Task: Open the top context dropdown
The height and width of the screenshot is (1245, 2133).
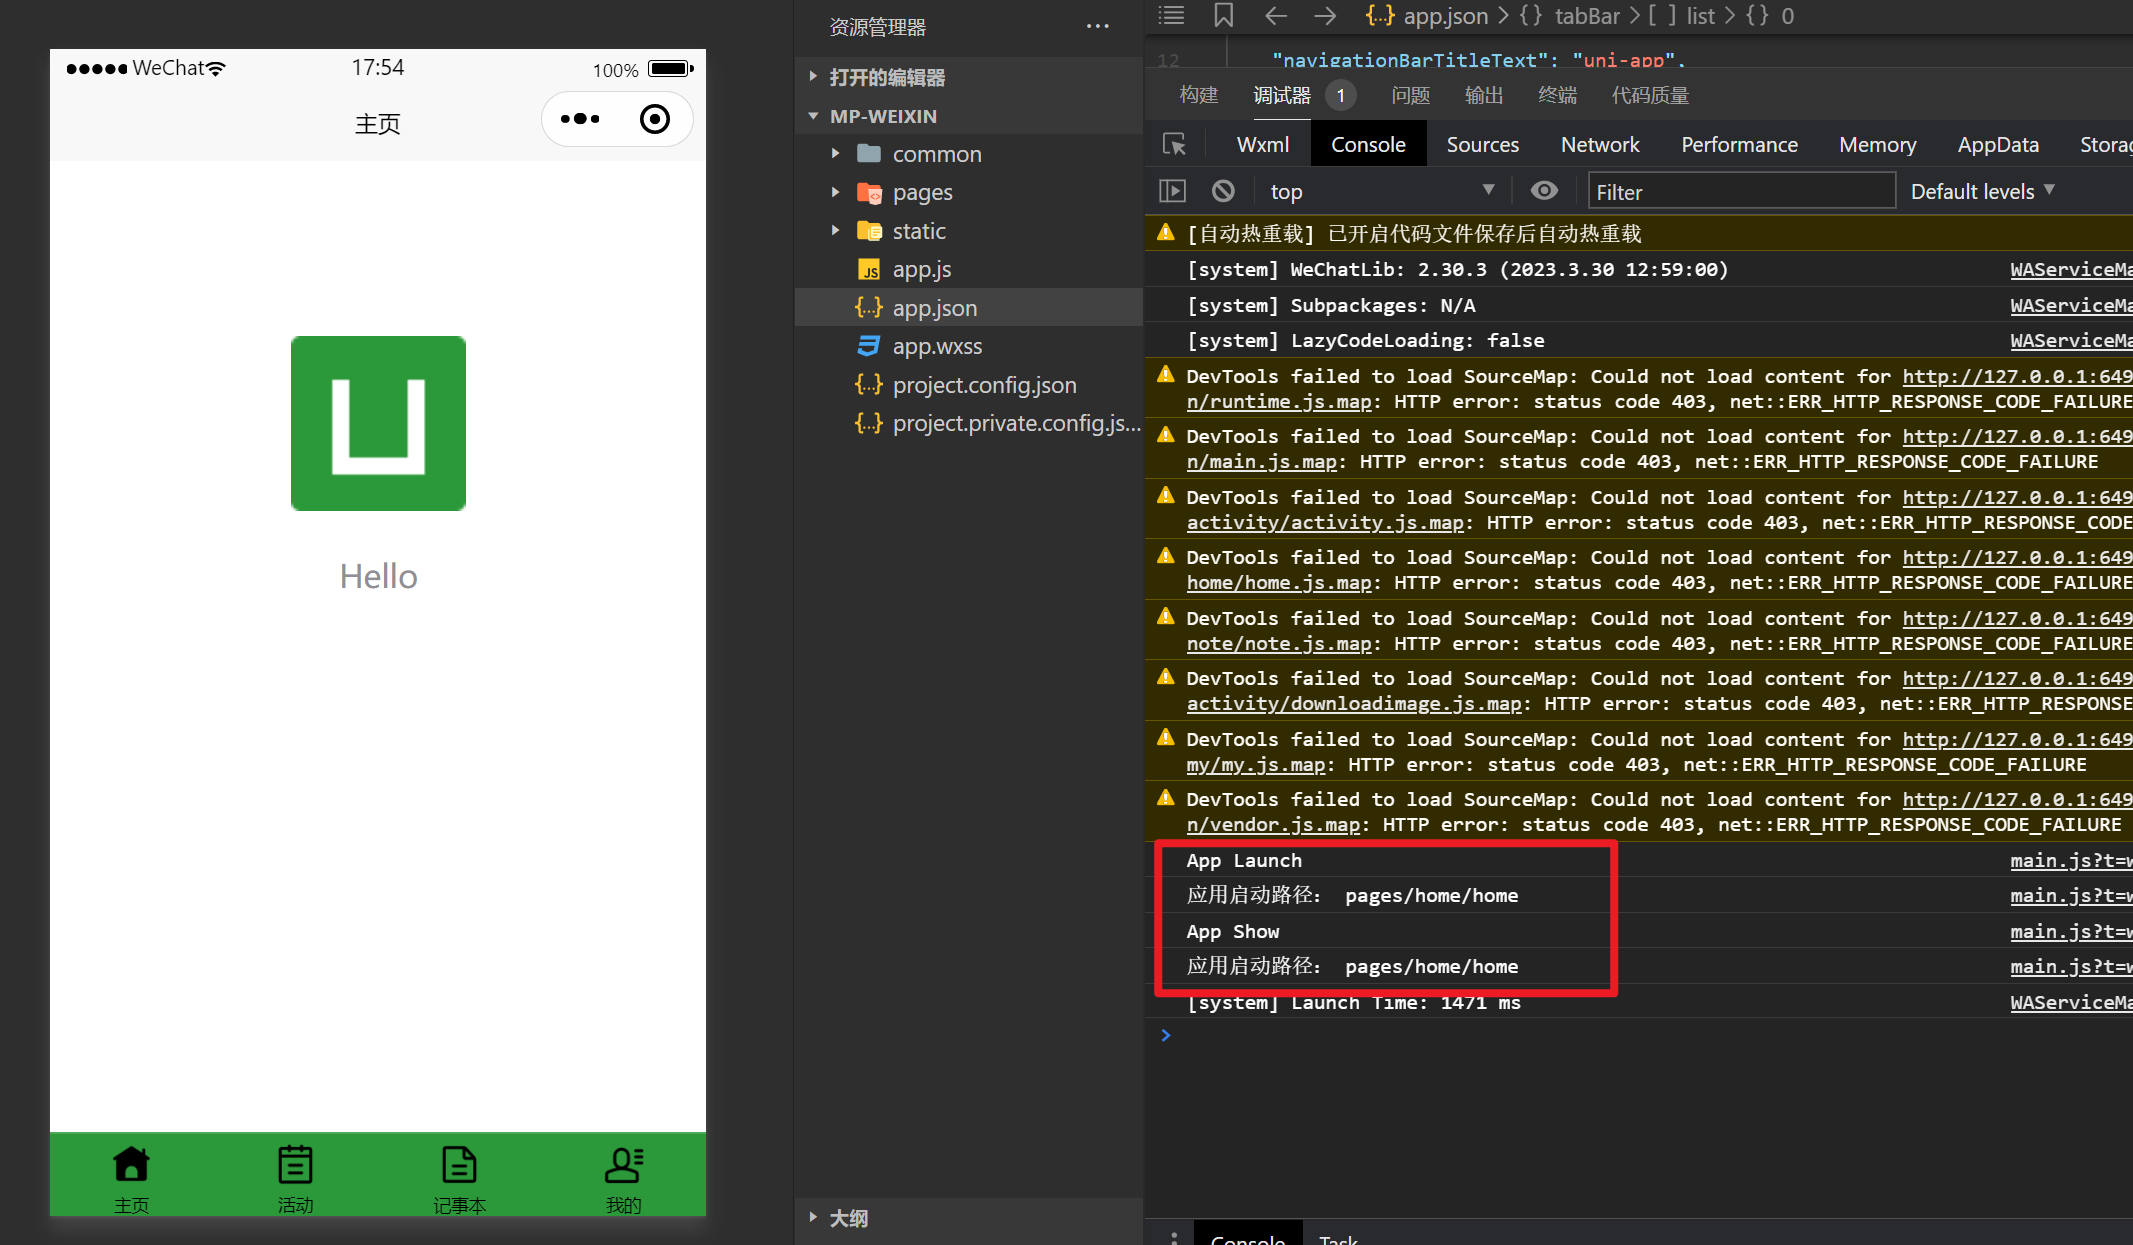Action: coord(1382,191)
